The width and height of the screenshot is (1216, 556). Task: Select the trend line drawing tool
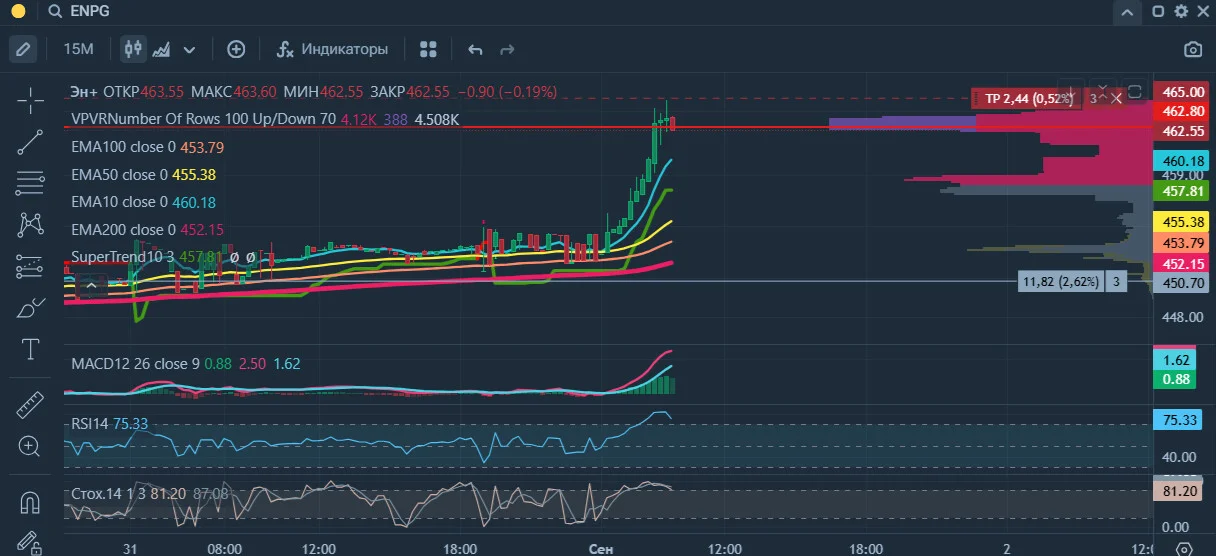tap(31, 142)
